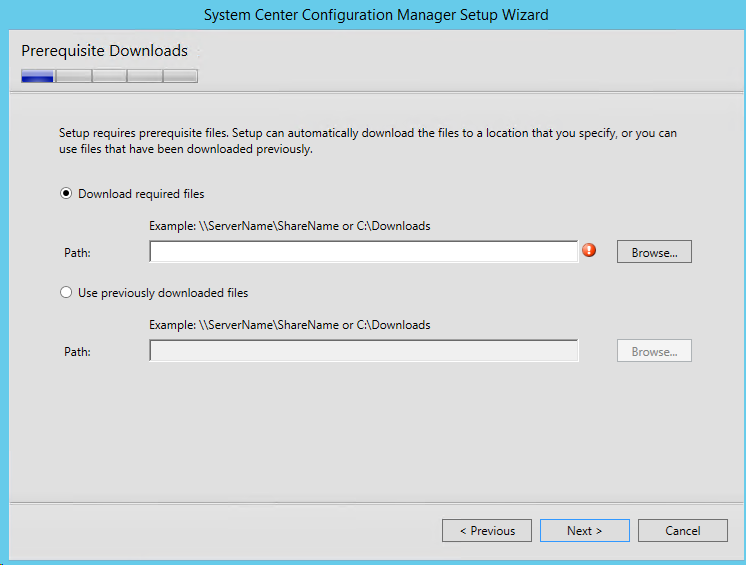
Task: Go back with the Previous button
Action: point(487,530)
